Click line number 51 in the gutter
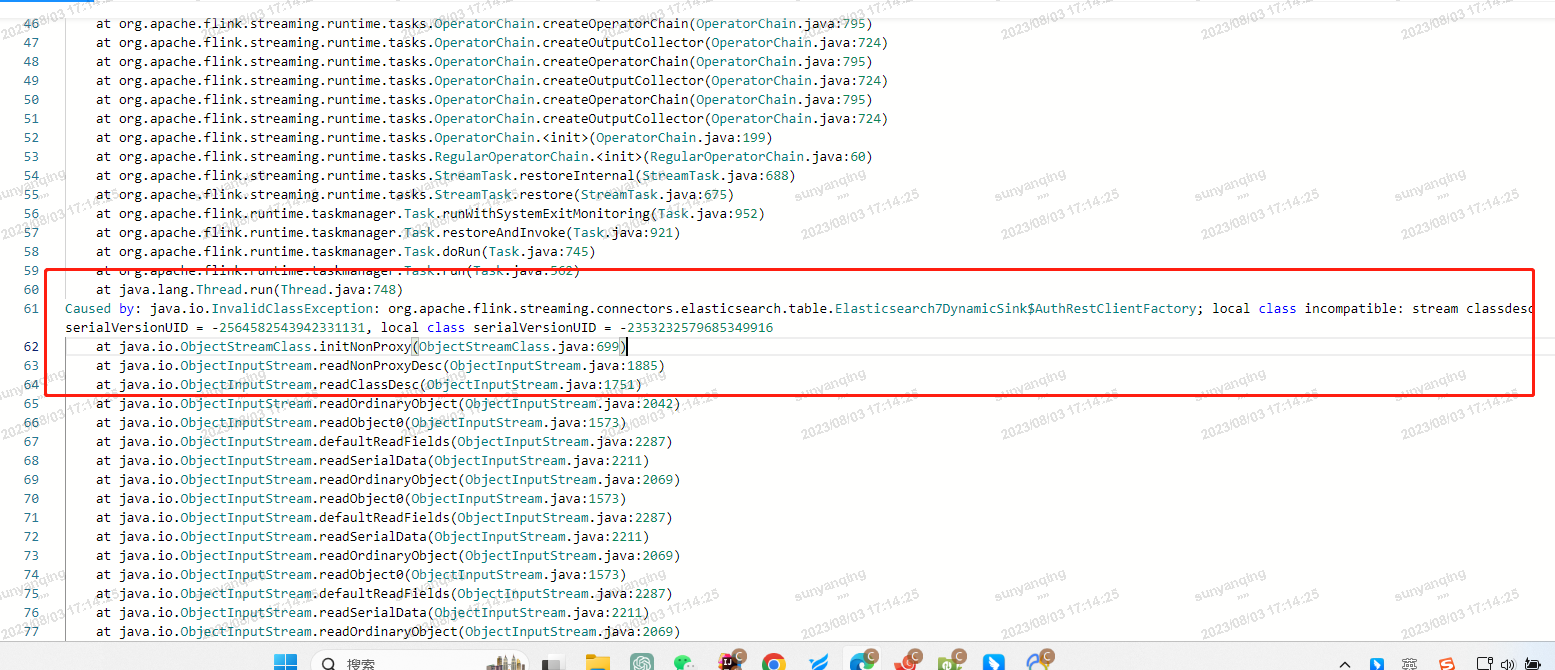 [30, 119]
